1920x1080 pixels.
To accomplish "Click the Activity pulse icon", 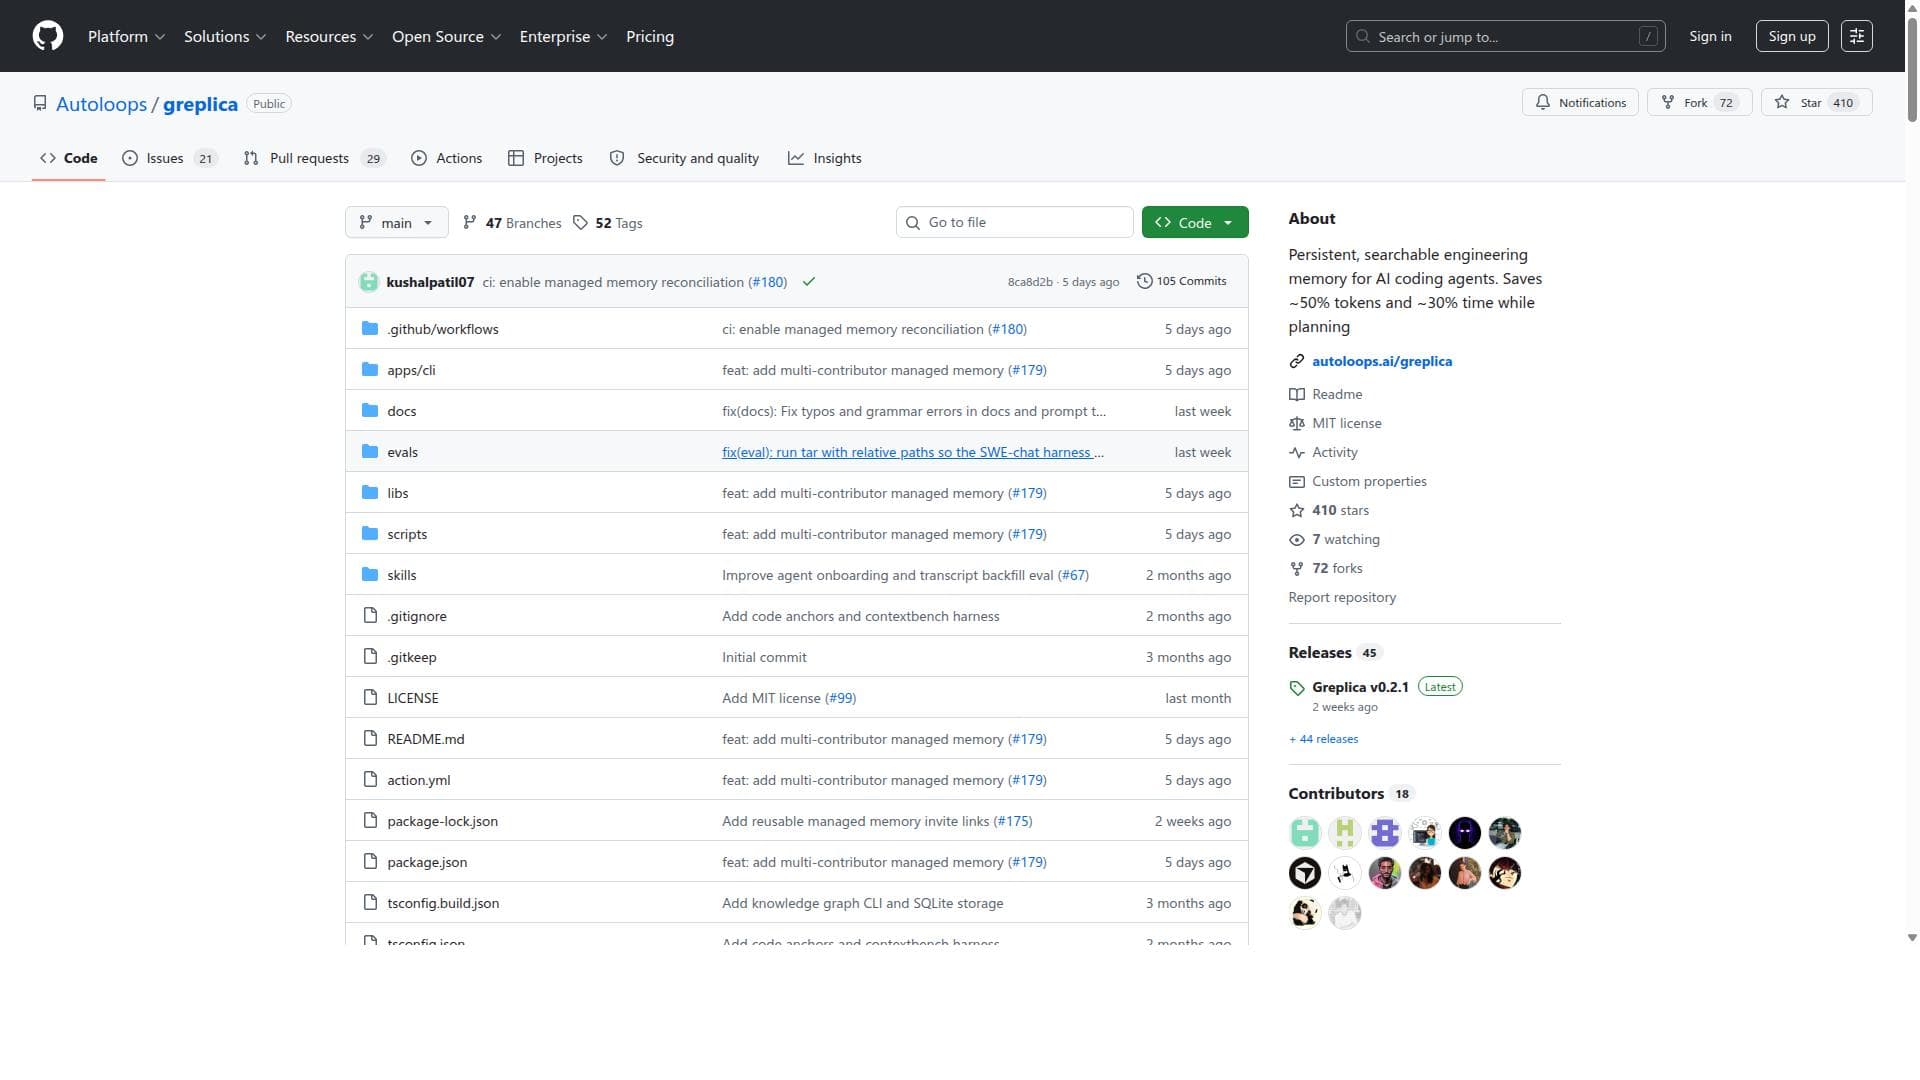I will (1297, 452).
